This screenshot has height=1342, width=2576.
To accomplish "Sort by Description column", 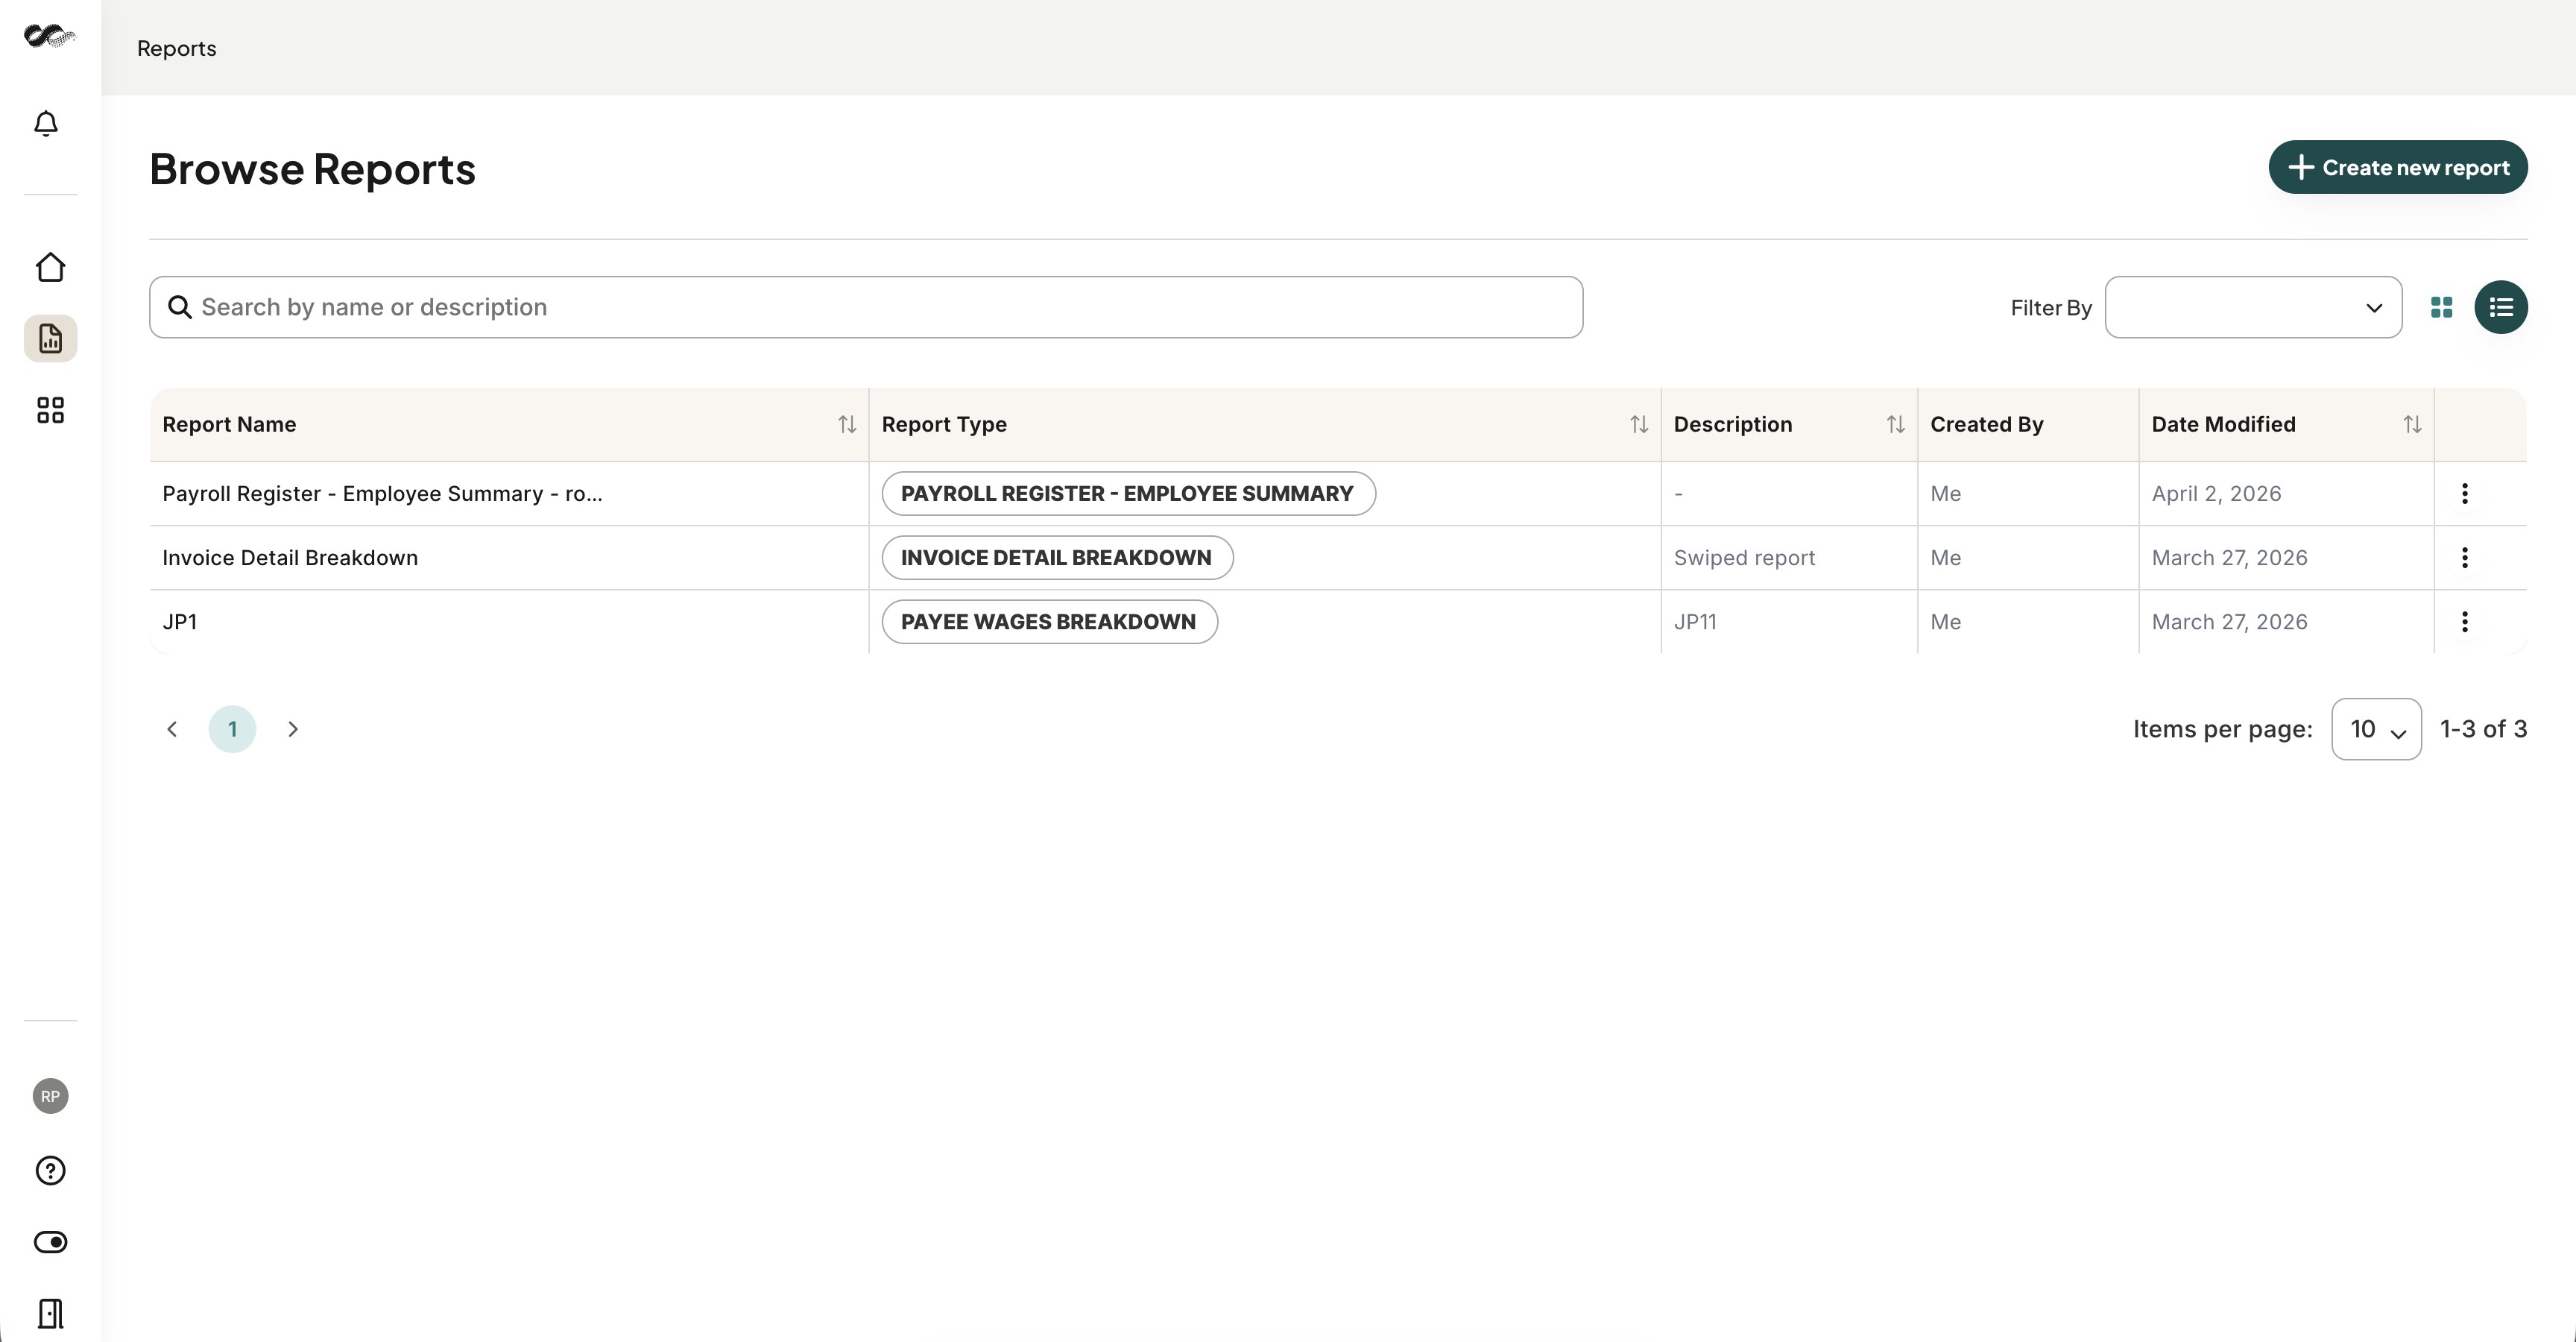I will tap(1895, 424).
